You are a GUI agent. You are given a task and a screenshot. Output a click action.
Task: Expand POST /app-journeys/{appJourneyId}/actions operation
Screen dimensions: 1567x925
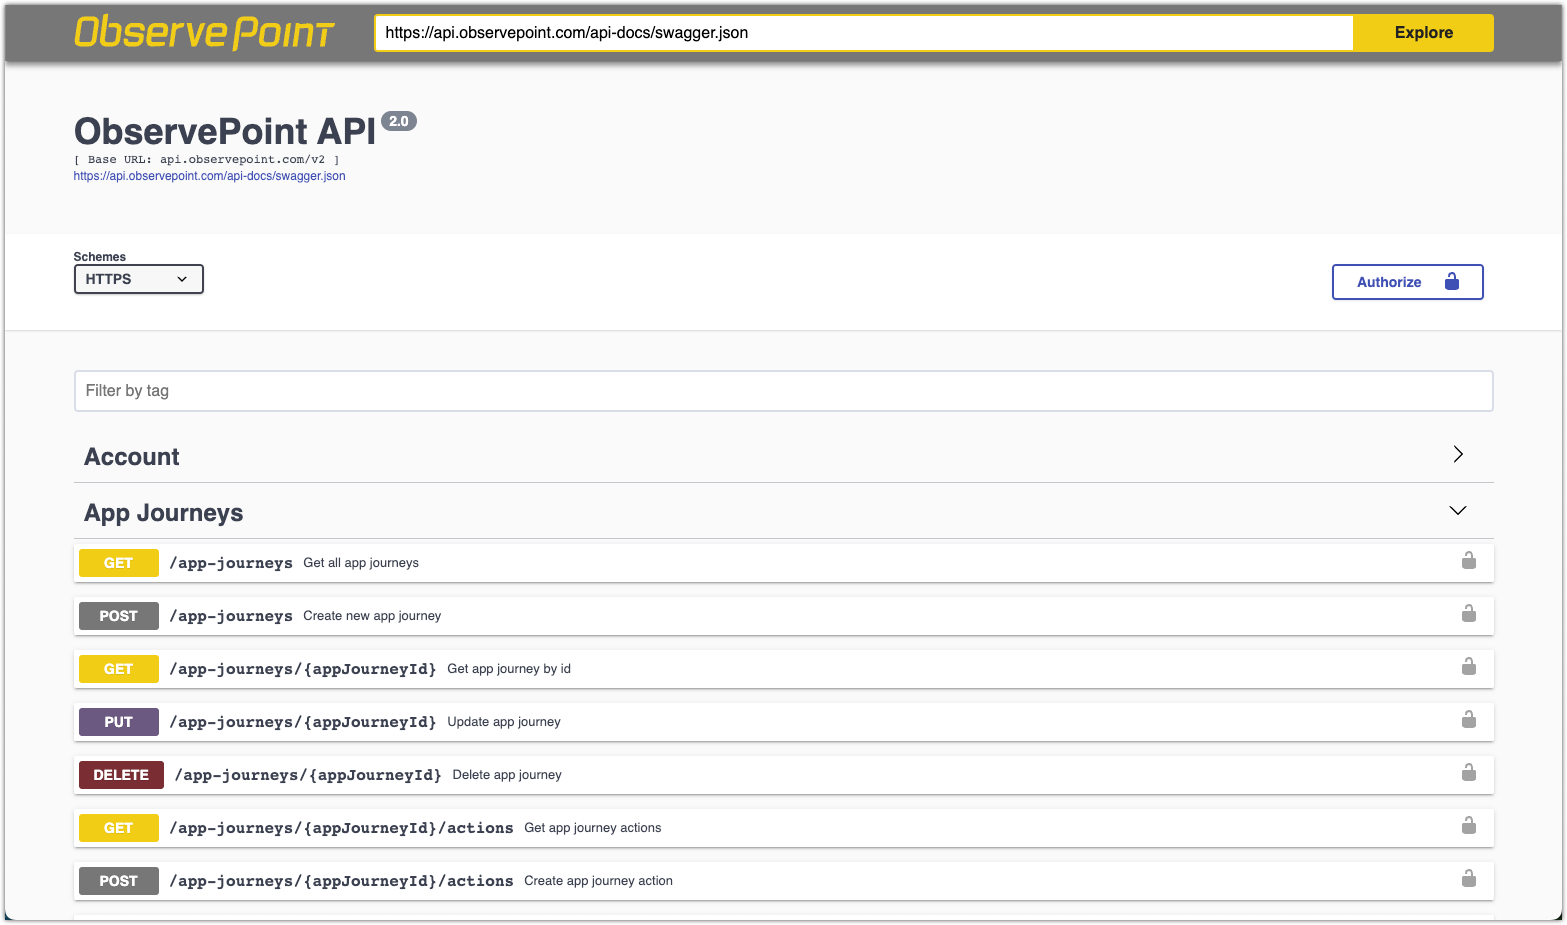click(784, 881)
